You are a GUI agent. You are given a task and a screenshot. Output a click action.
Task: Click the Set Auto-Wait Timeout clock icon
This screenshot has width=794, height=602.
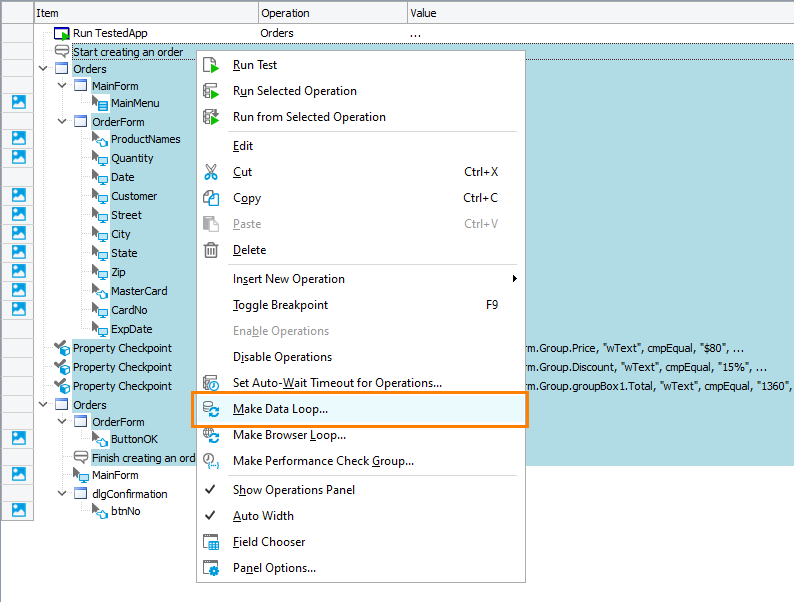tap(211, 383)
